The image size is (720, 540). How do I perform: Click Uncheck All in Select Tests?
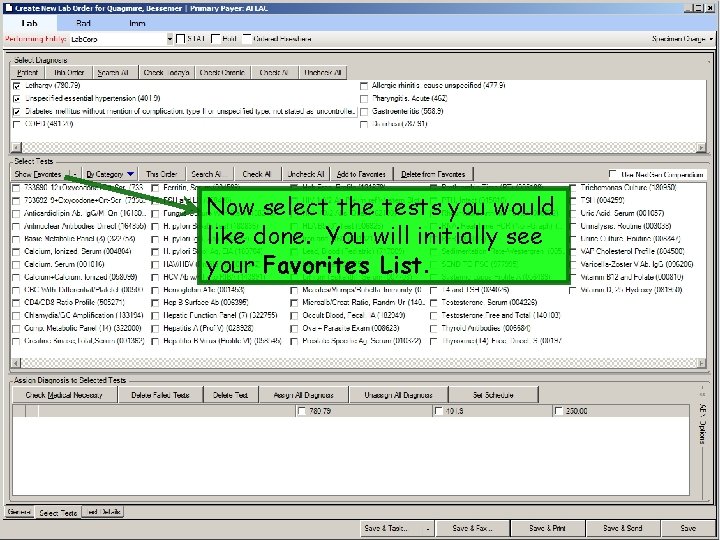click(x=306, y=174)
